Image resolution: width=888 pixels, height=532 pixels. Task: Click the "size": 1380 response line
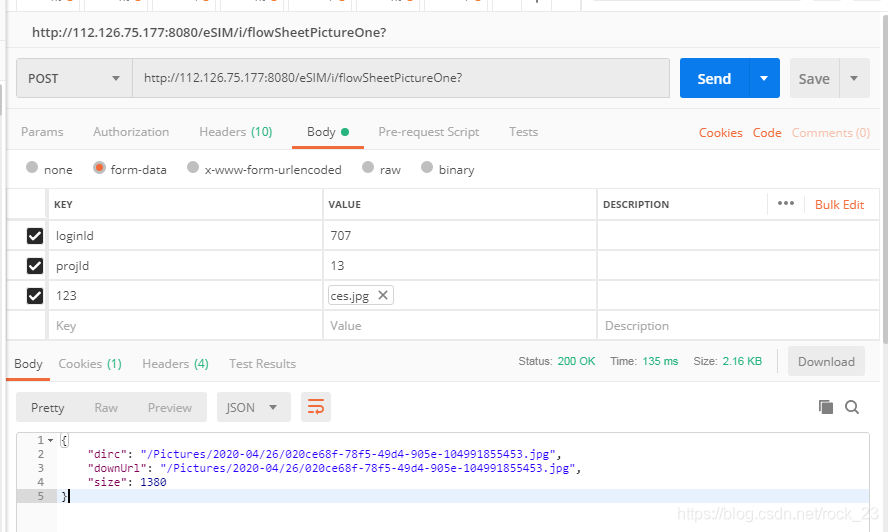127,482
